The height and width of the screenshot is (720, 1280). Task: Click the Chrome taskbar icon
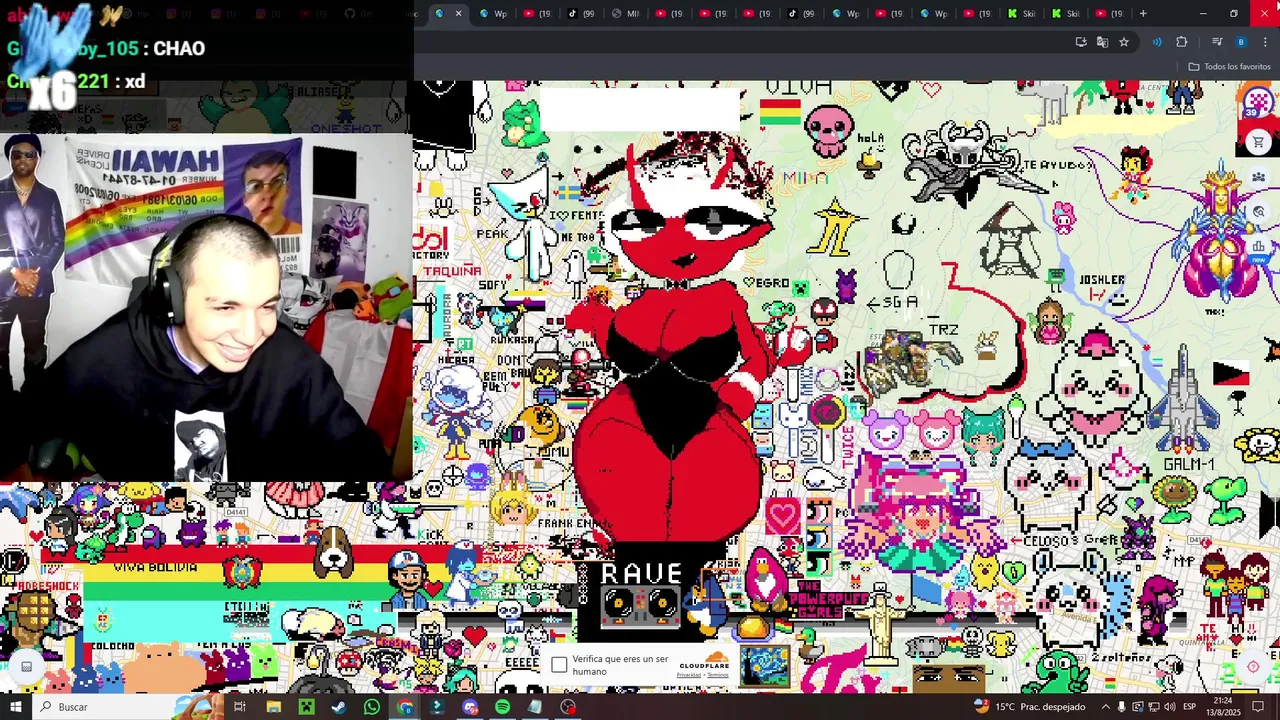(405, 707)
